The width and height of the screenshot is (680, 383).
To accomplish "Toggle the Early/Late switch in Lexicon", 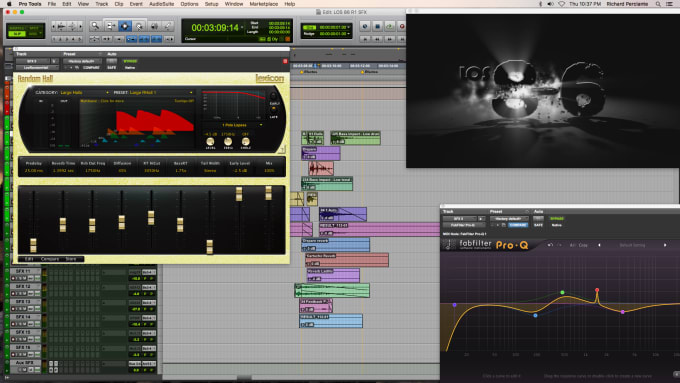I will pos(274,106).
